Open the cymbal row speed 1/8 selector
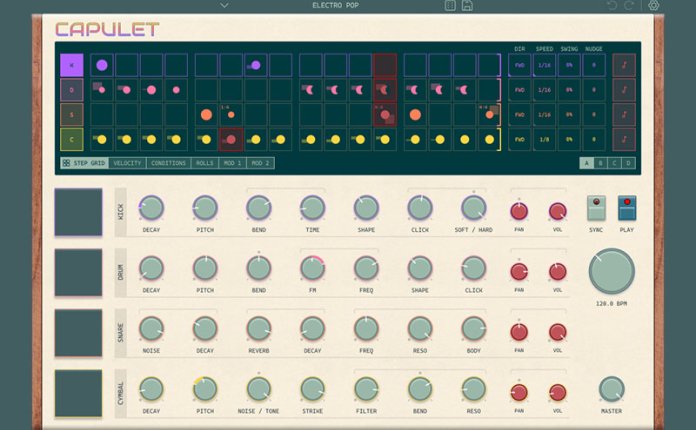Image resolution: width=696 pixels, height=430 pixels. 544,140
